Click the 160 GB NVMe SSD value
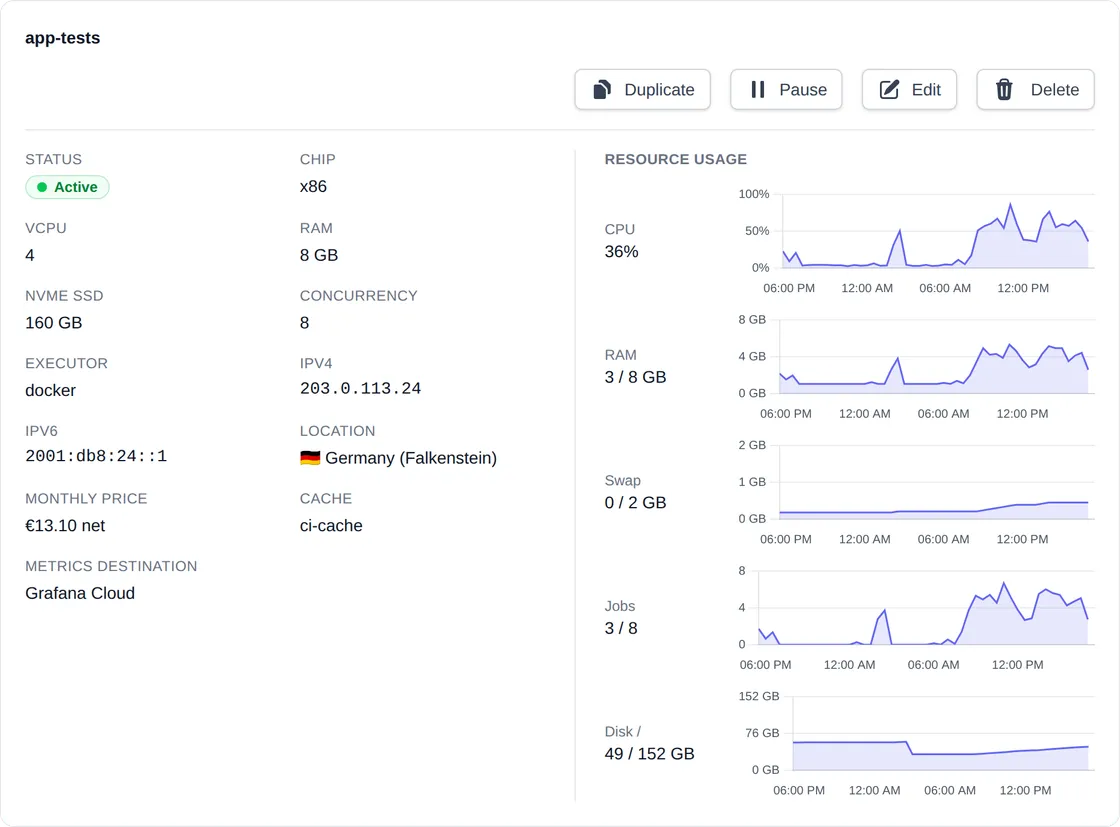Viewport: 1120px width, 827px height. pos(54,323)
